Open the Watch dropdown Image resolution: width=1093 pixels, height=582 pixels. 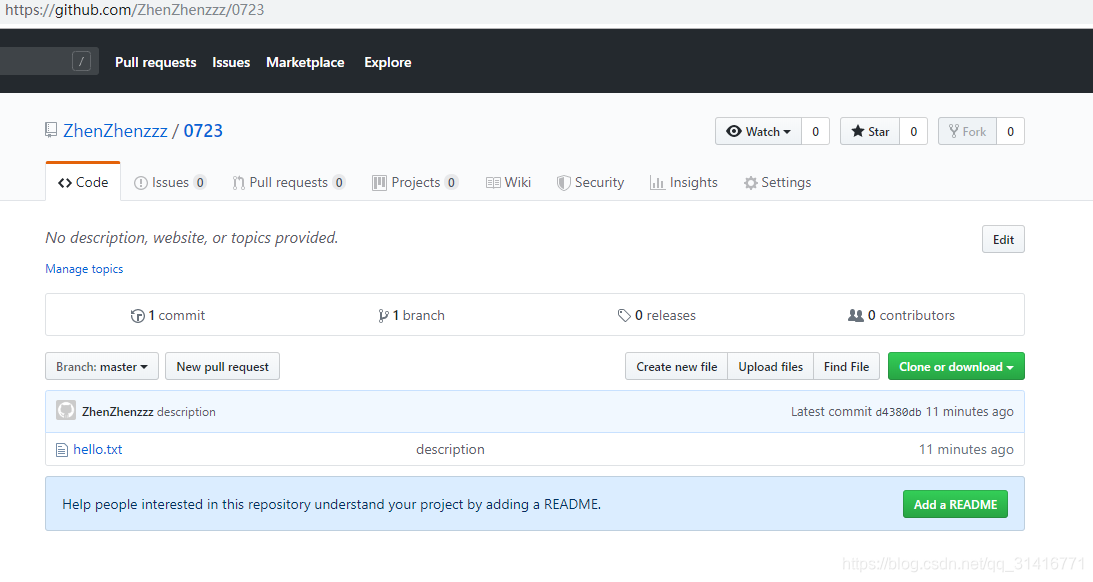click(758, 131)
